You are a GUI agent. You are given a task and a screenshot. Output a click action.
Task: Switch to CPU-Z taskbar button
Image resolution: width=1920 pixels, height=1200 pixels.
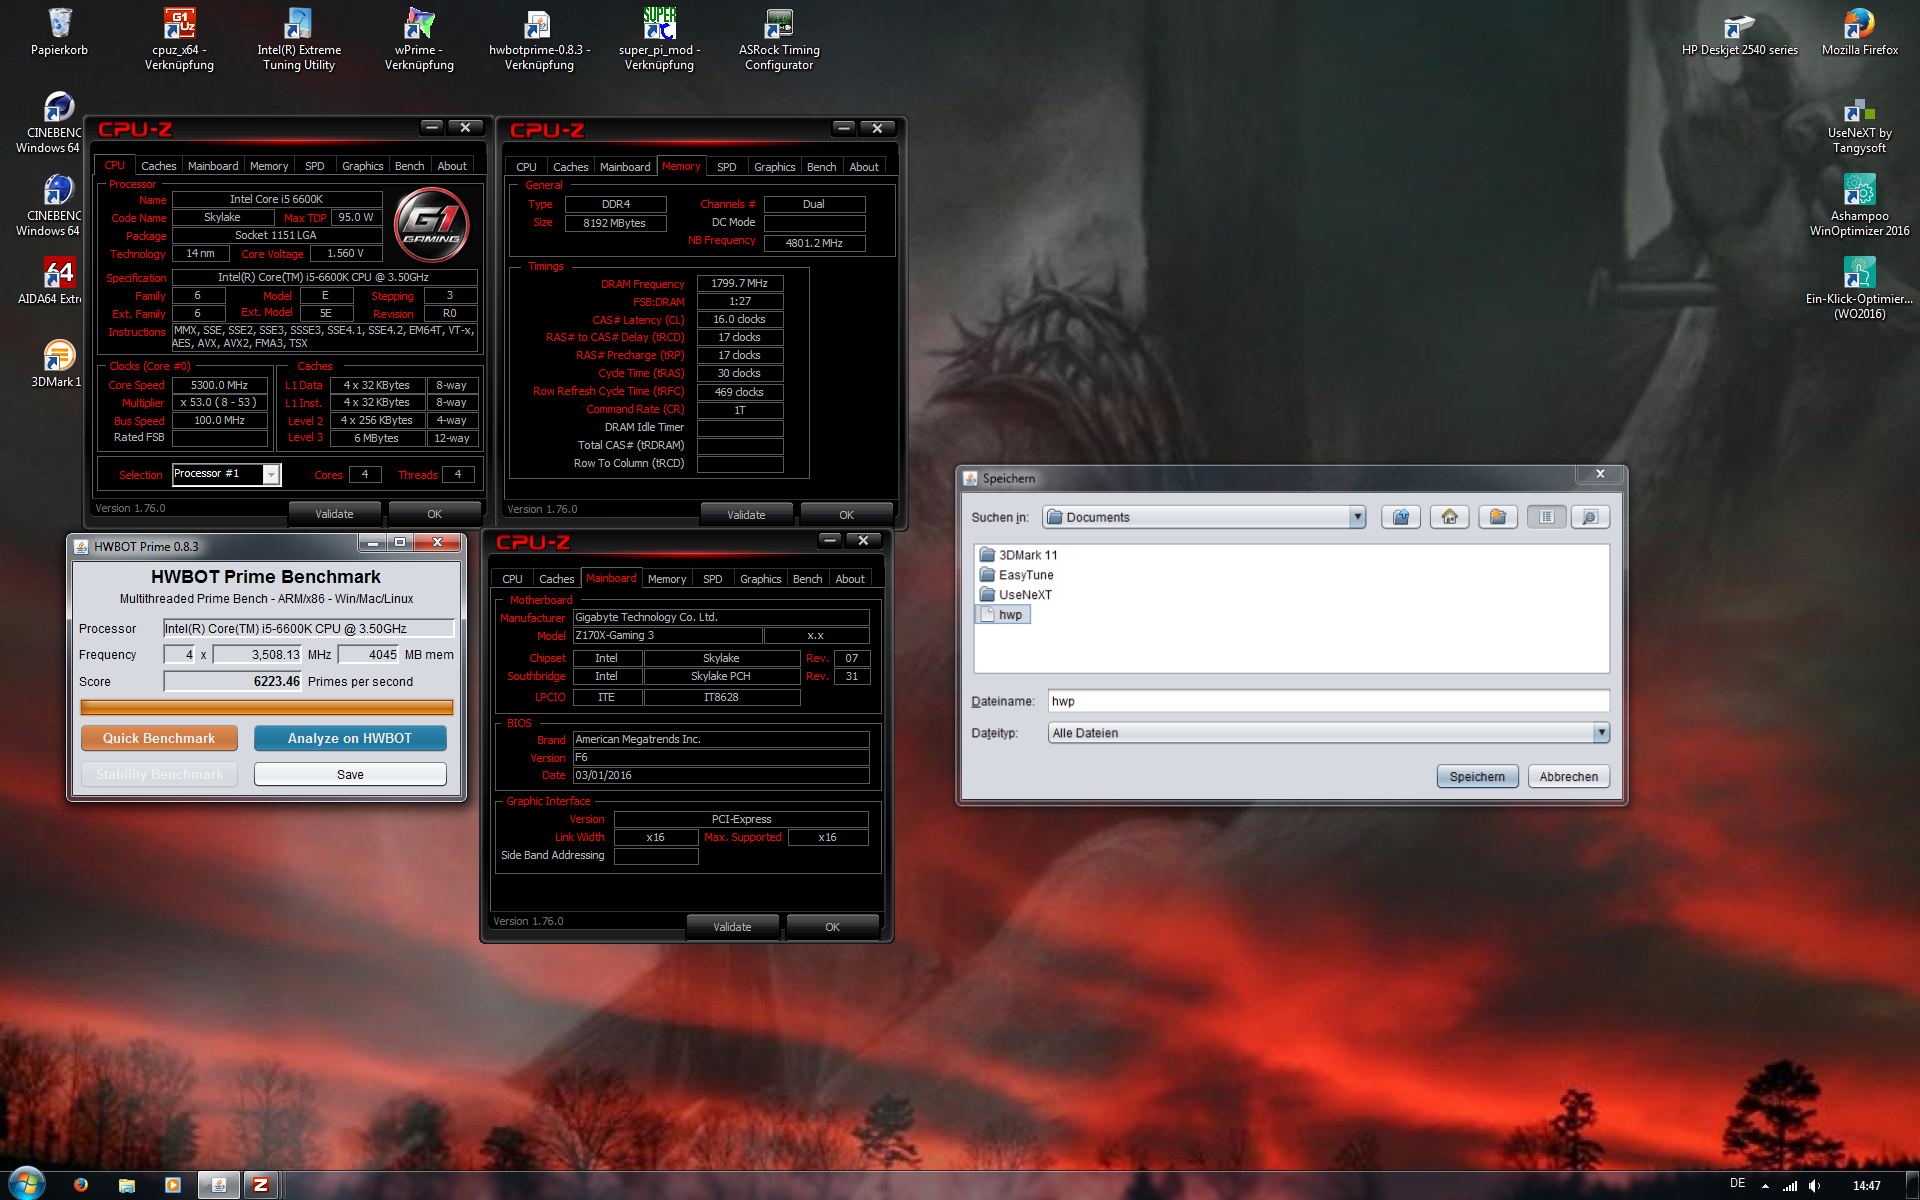tap(261, 1185)
